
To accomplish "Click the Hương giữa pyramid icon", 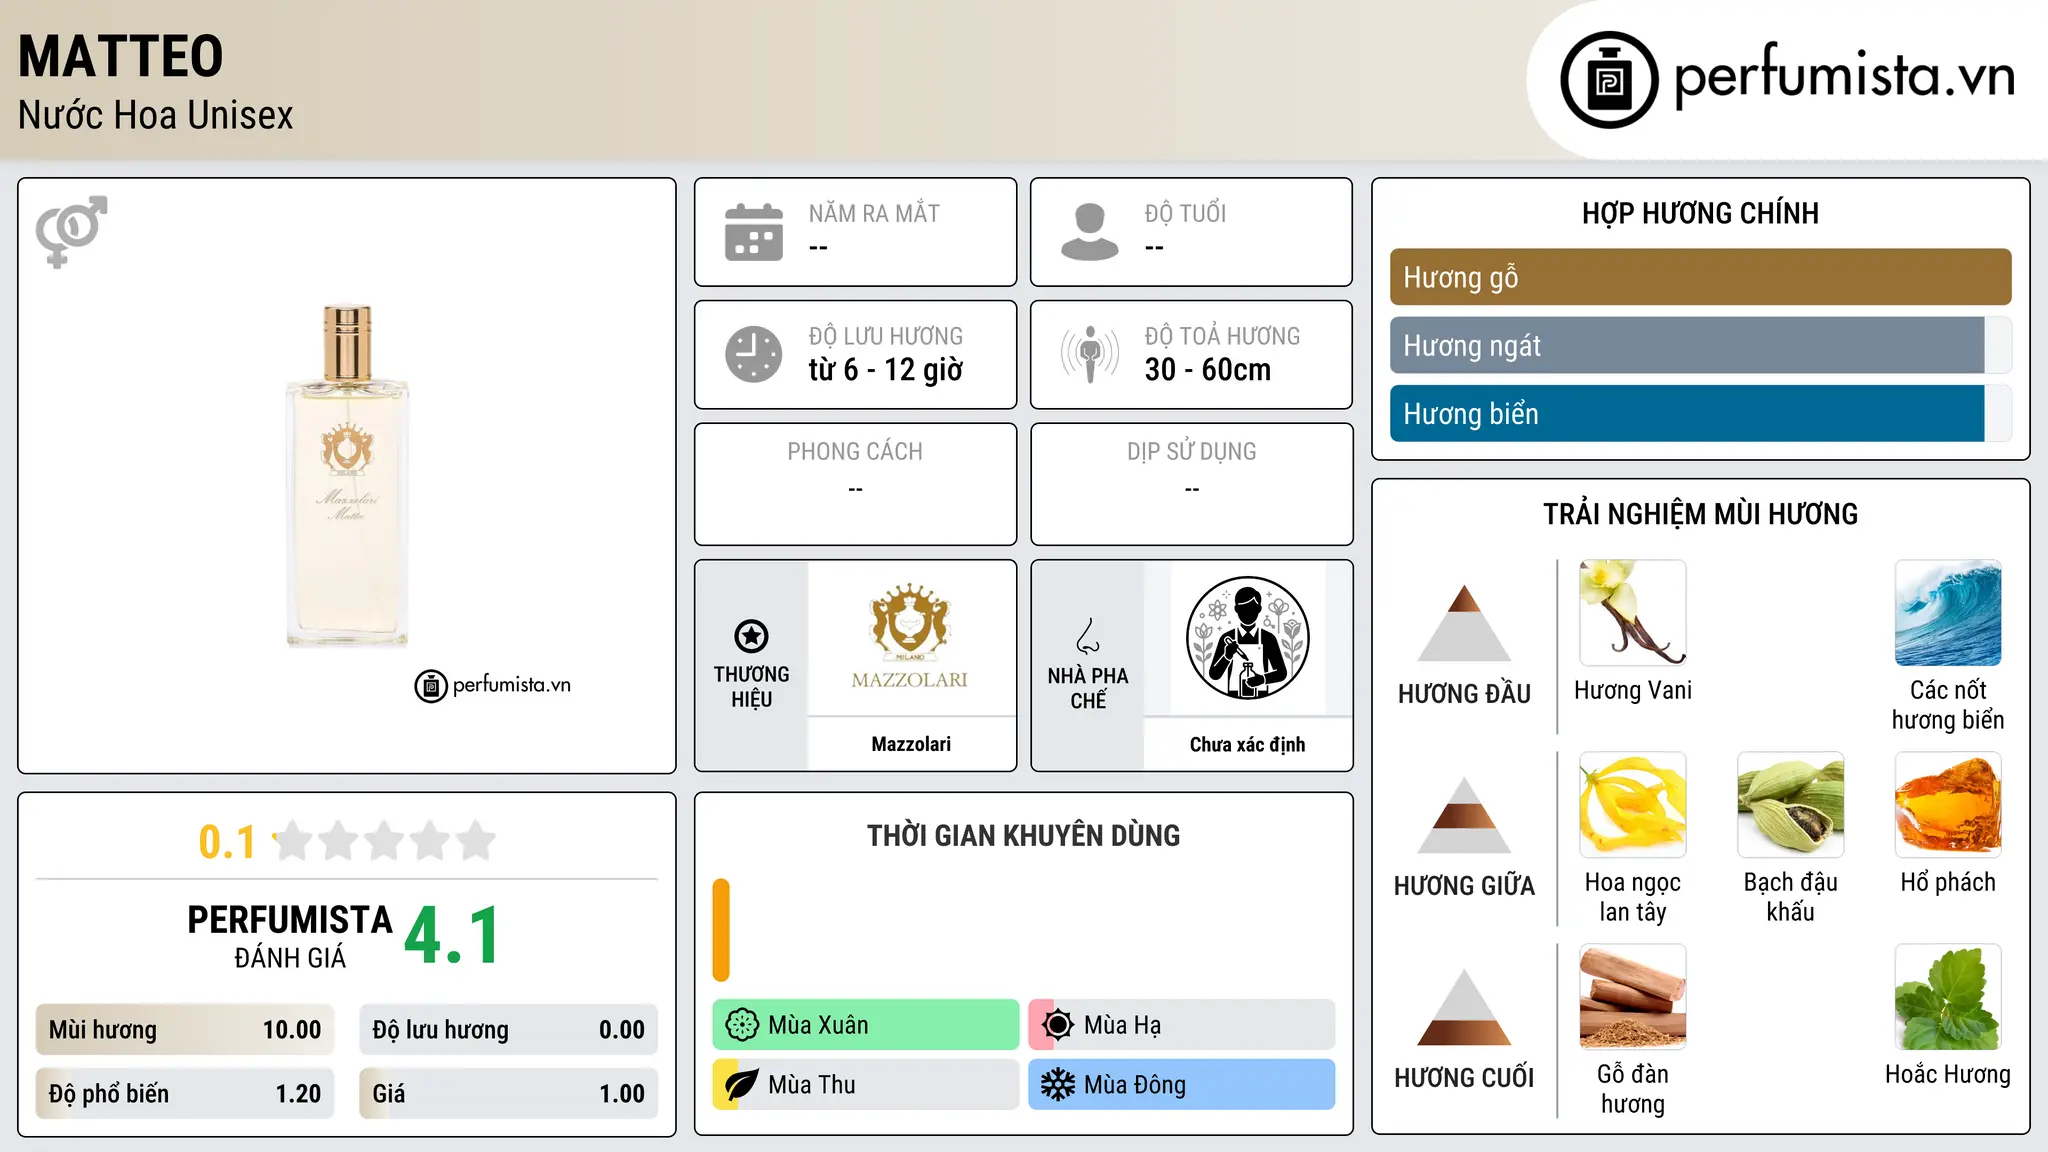I will pos(1464,815).
